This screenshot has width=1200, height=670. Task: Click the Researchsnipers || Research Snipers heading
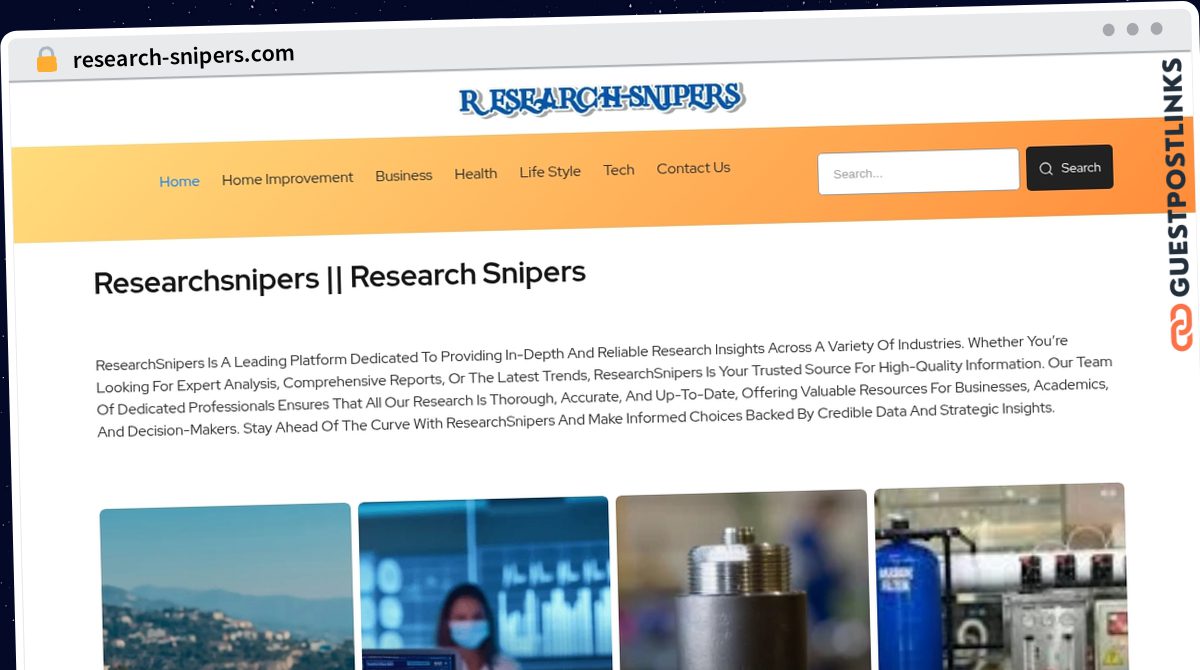coord(340,277)
